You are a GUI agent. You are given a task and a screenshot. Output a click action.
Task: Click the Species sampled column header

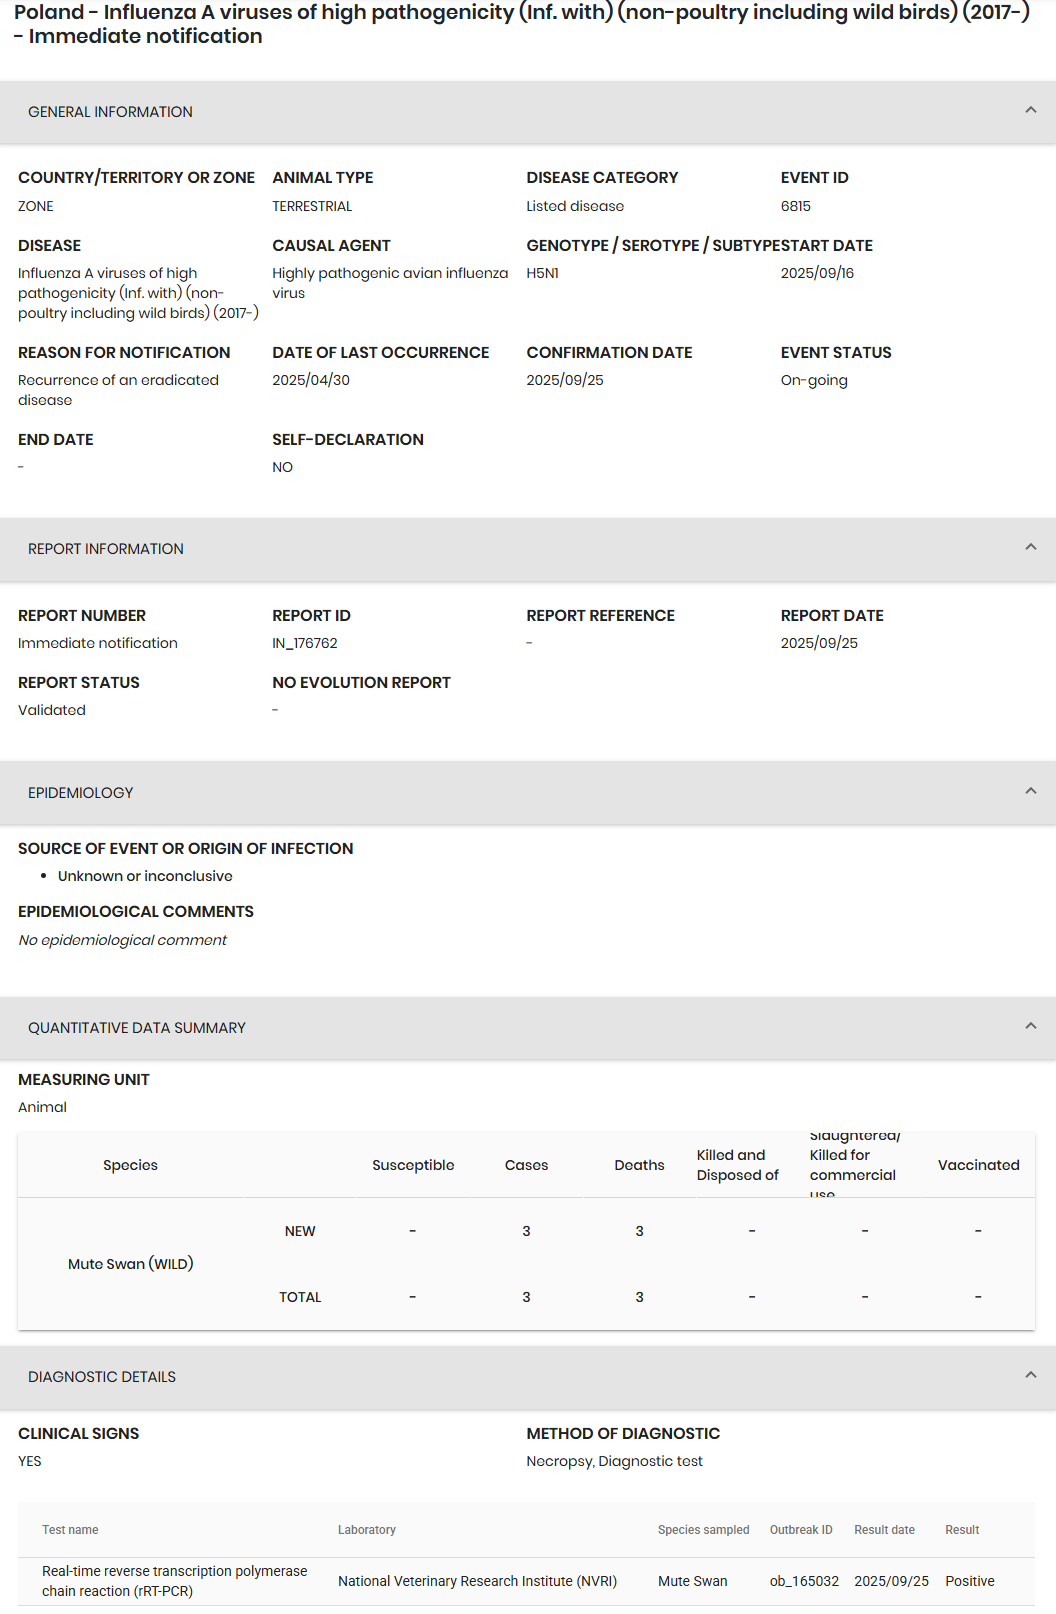click(703, 1530)
